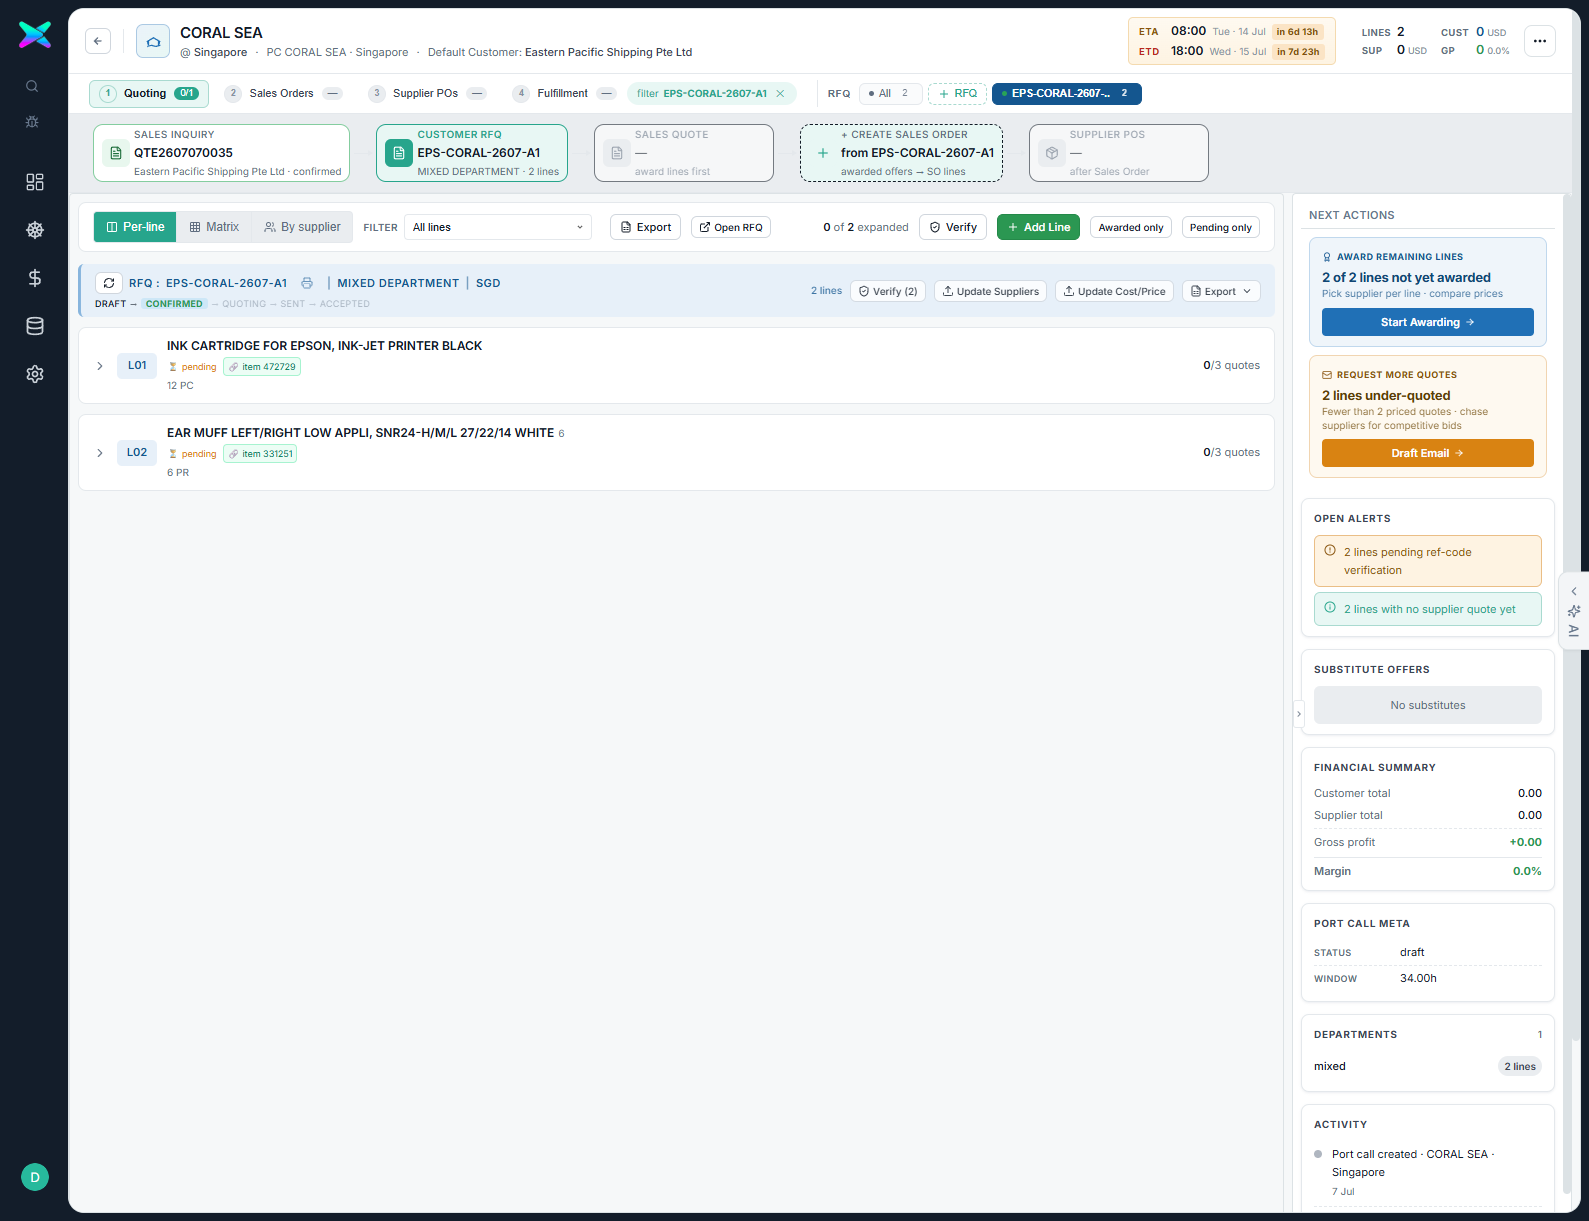Click the Update Cost/Price button
1589x1221 pixels.
coord(1114,291)
